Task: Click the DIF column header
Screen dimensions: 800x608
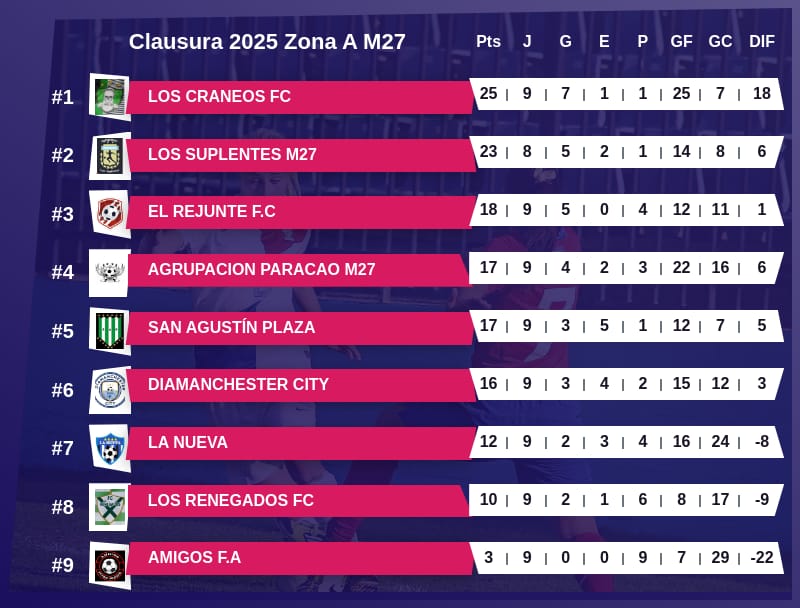Action: [762, 42]
